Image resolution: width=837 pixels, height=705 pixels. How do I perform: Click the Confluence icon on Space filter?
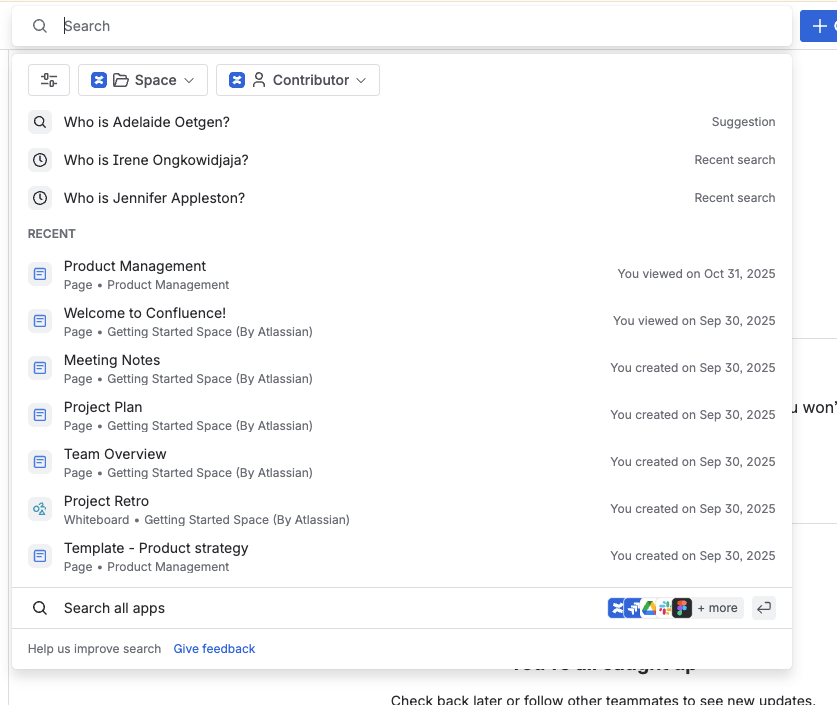coord(99,80)
